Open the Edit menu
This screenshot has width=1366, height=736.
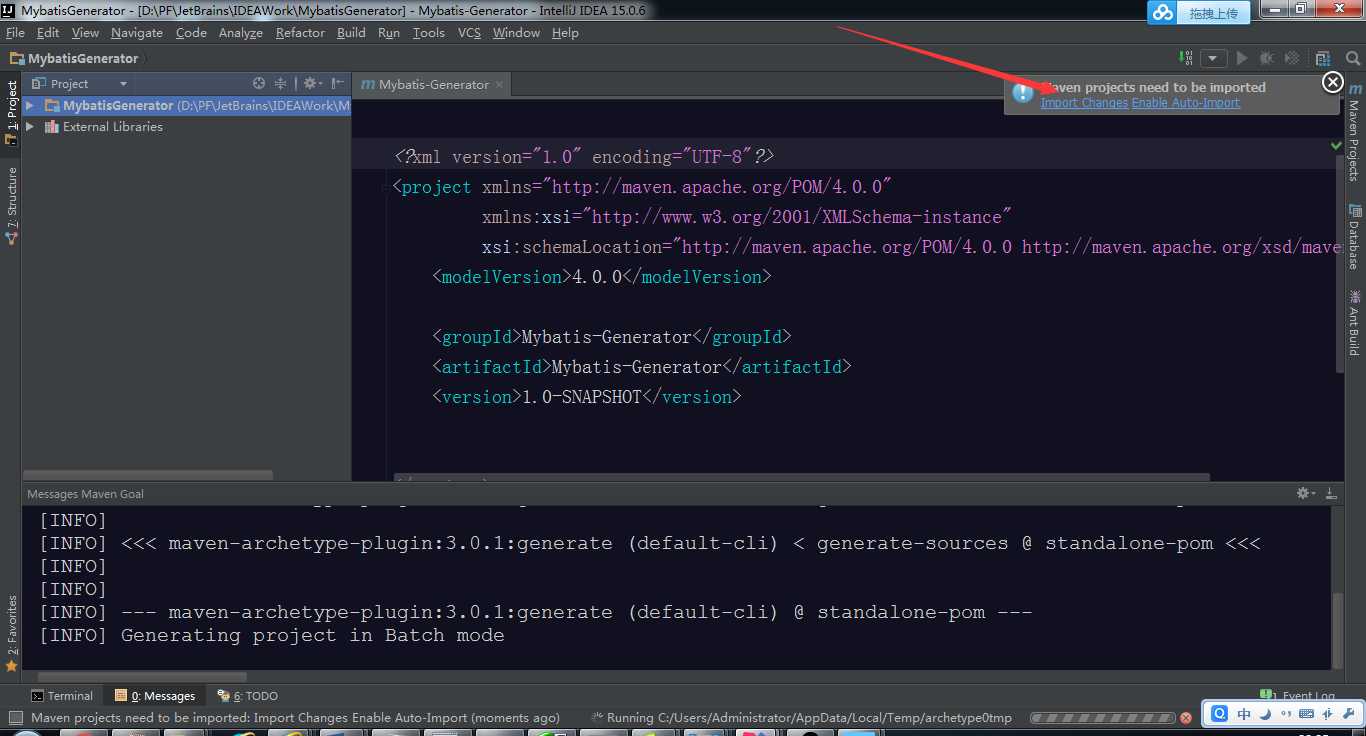[48, 33]
